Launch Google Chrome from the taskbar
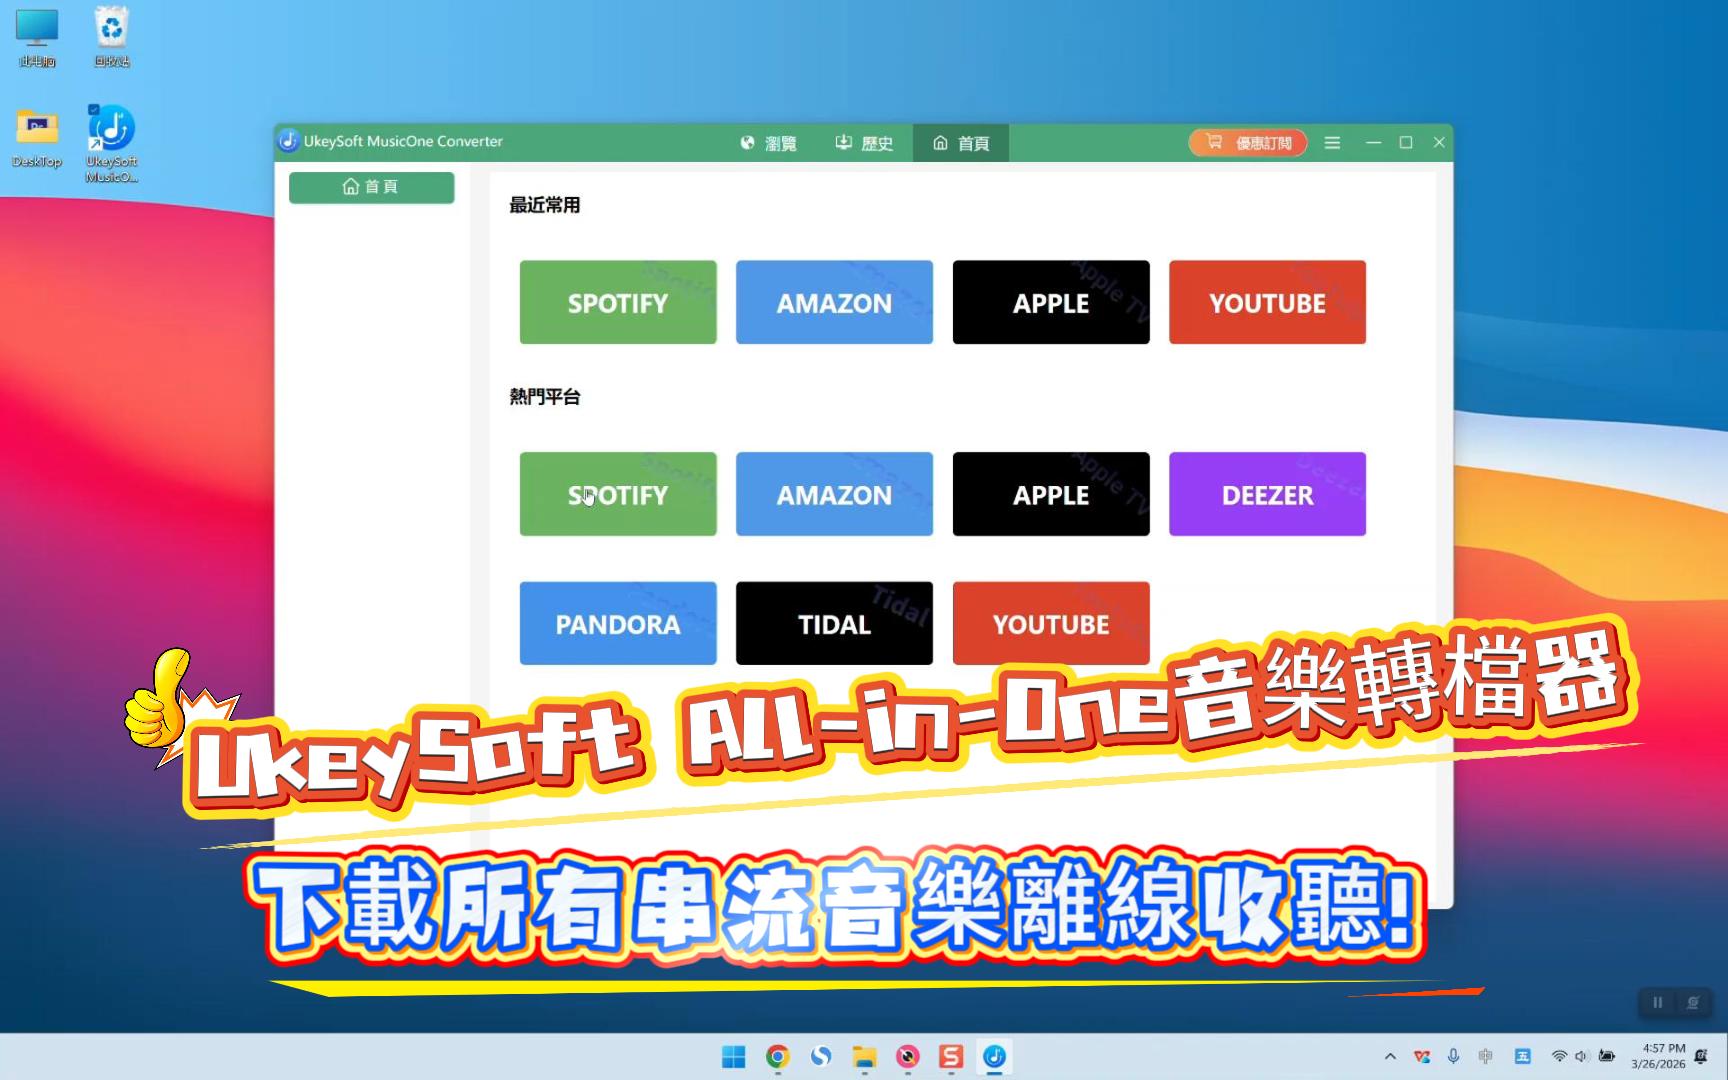The image size is (1728, 1080). click(x=777, y=1057)
